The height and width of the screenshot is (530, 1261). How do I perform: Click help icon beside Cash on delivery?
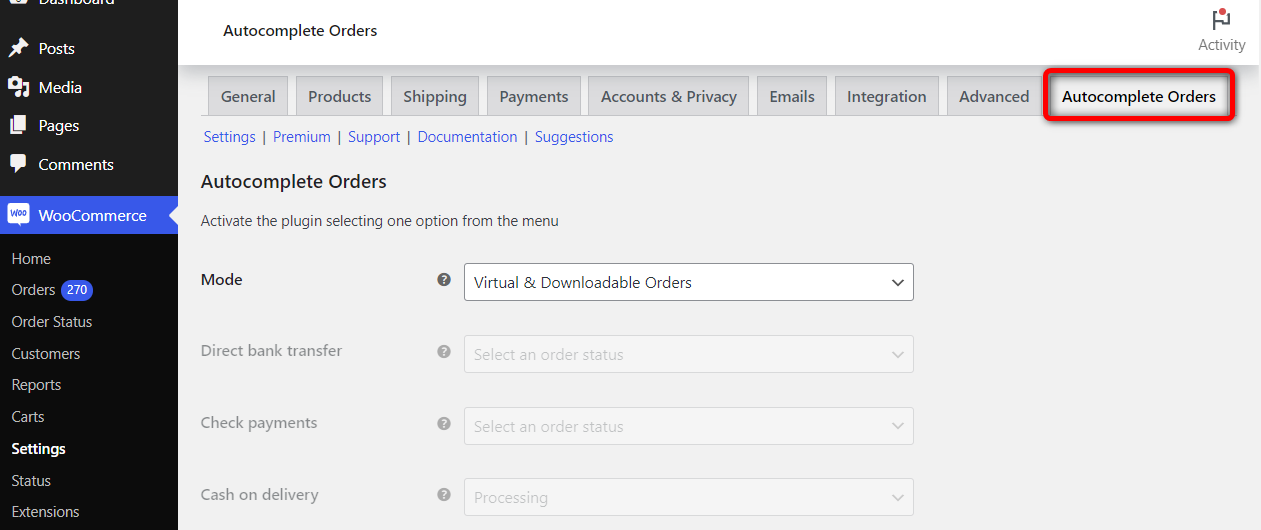(x=444, y=494)
